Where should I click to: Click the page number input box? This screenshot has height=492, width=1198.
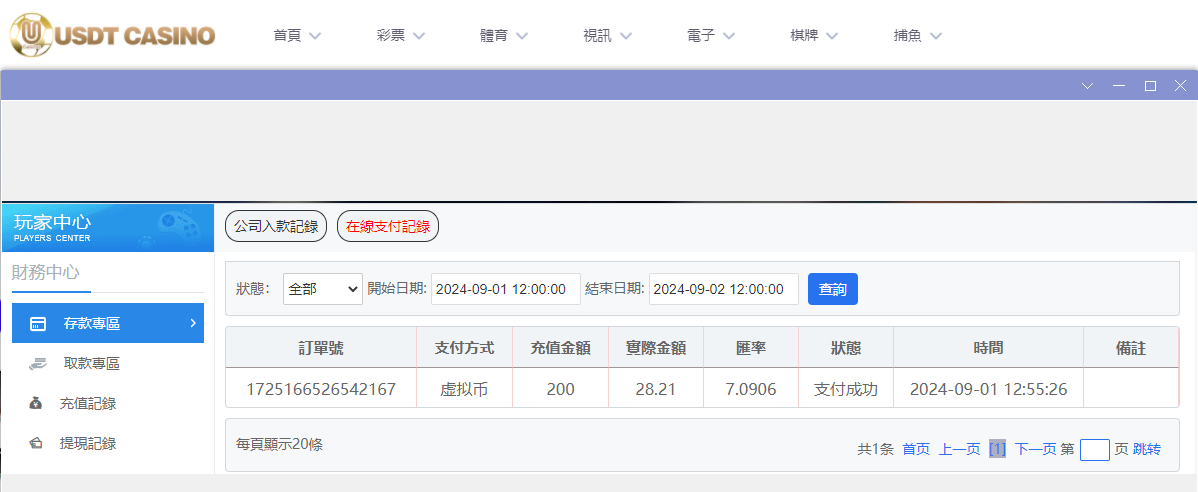click(x=1094, y=450)
